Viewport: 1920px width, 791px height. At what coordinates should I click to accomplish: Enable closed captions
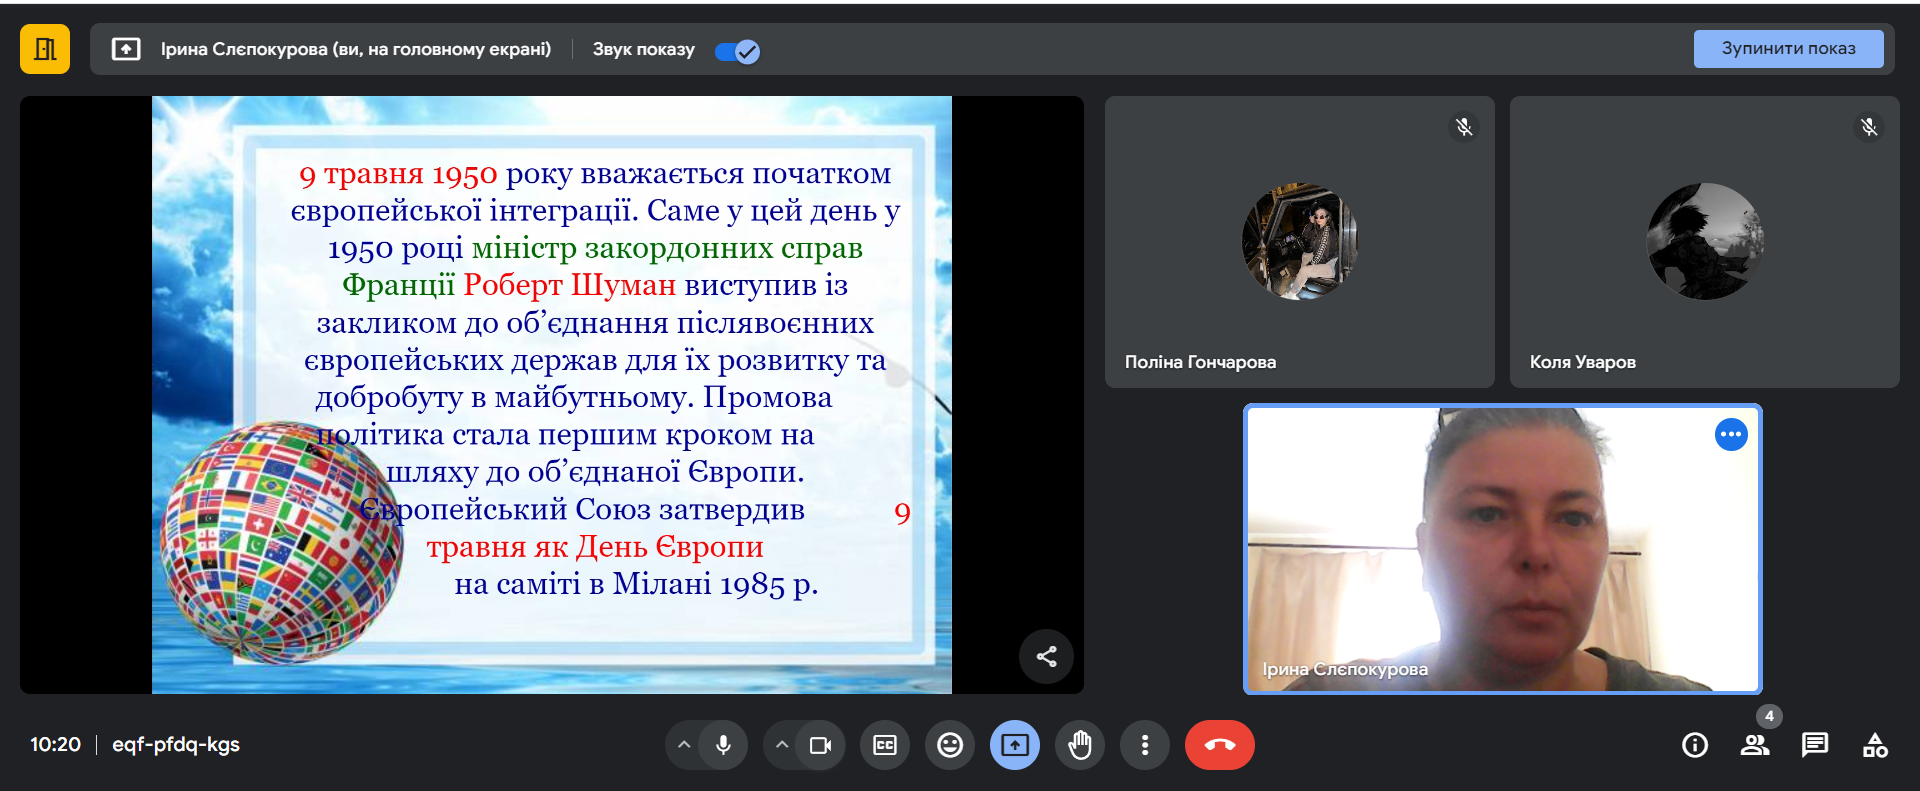click(885, 745)
